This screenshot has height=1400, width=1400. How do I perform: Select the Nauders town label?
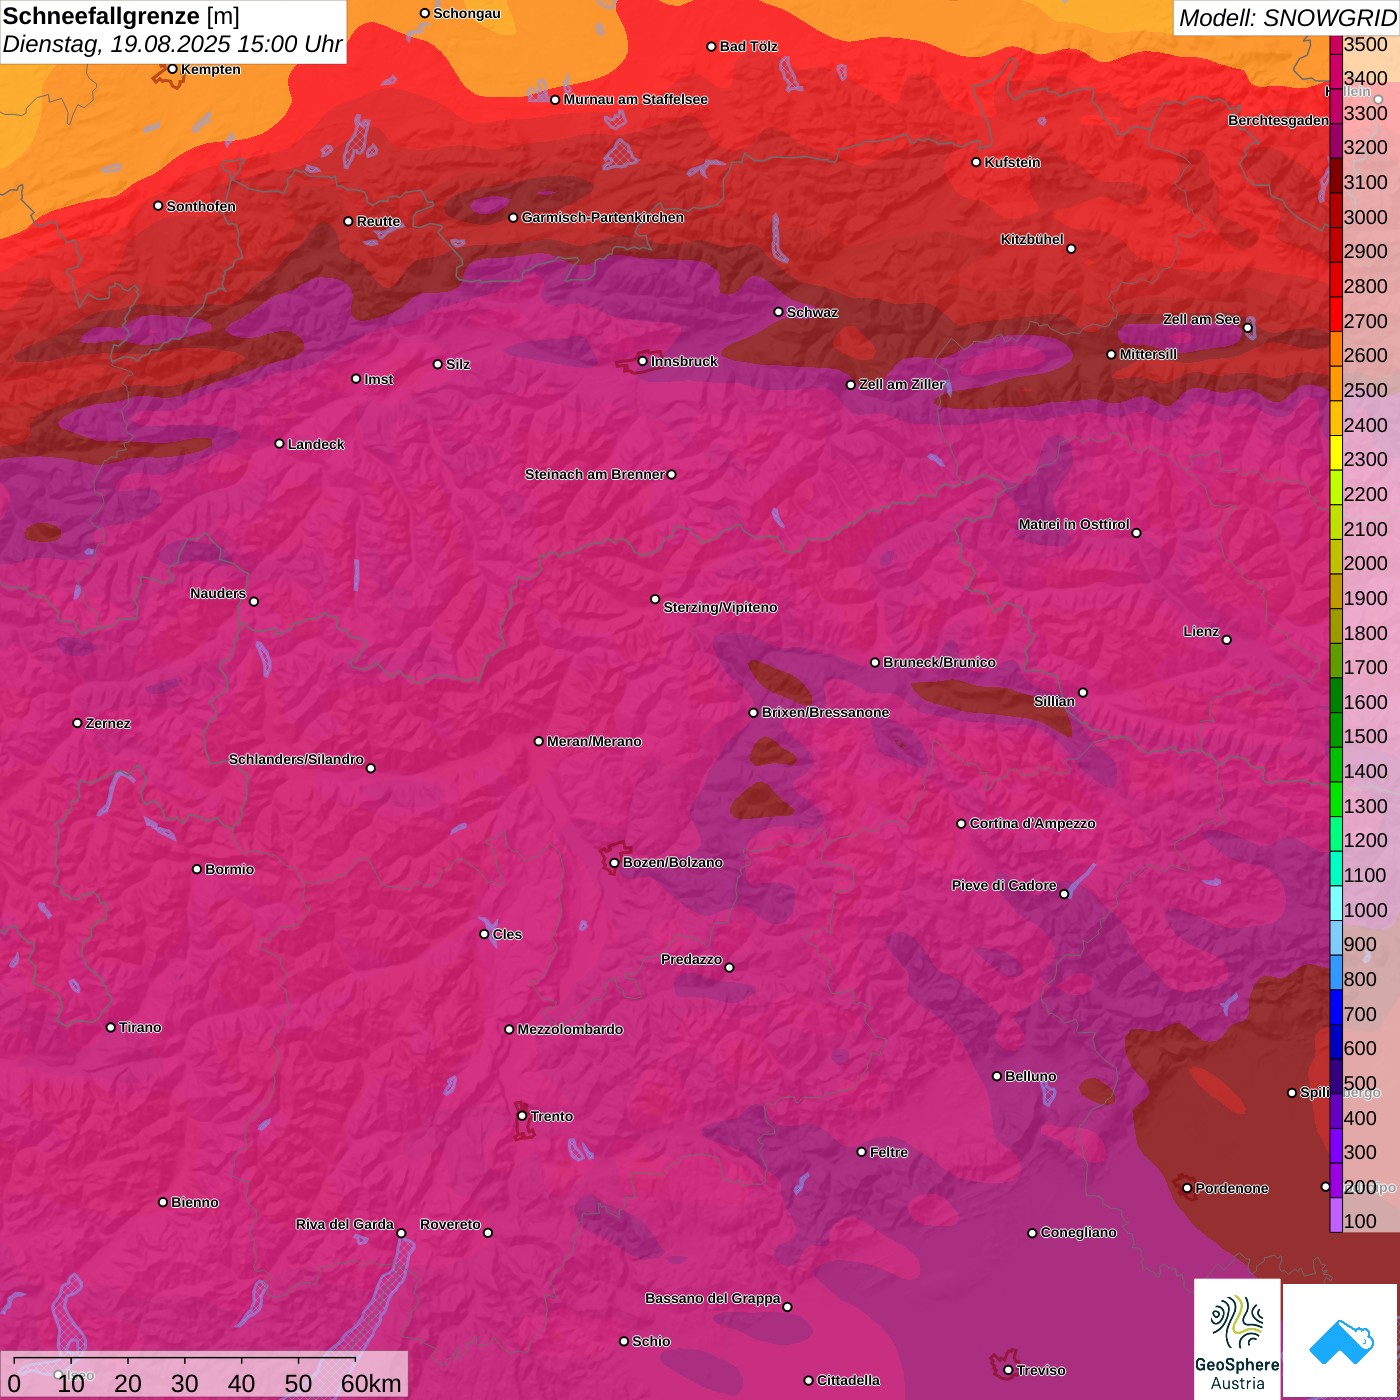[218, 593]
